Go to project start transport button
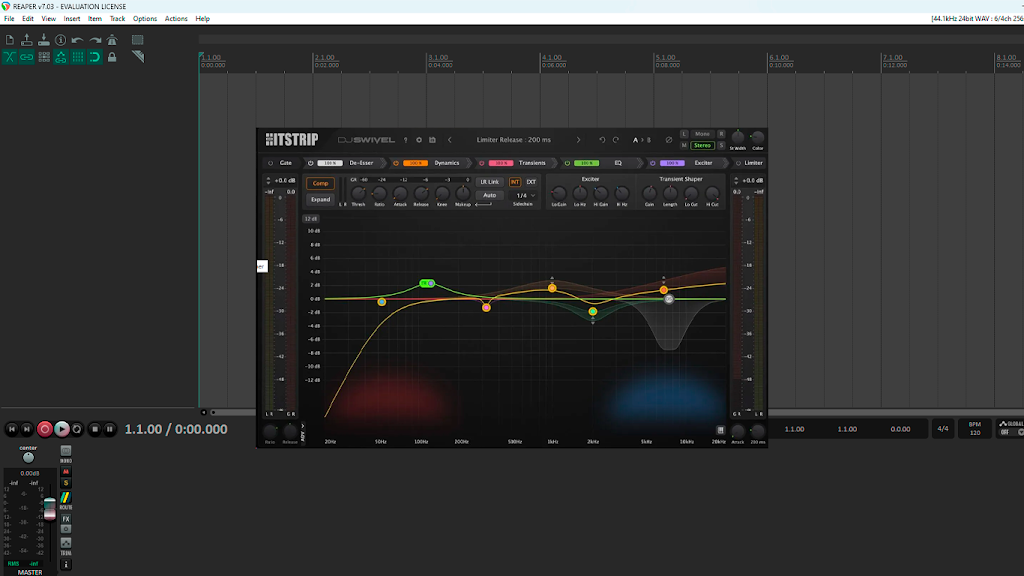The height and width of the screenshot is (576, 1024). (12, 429)
